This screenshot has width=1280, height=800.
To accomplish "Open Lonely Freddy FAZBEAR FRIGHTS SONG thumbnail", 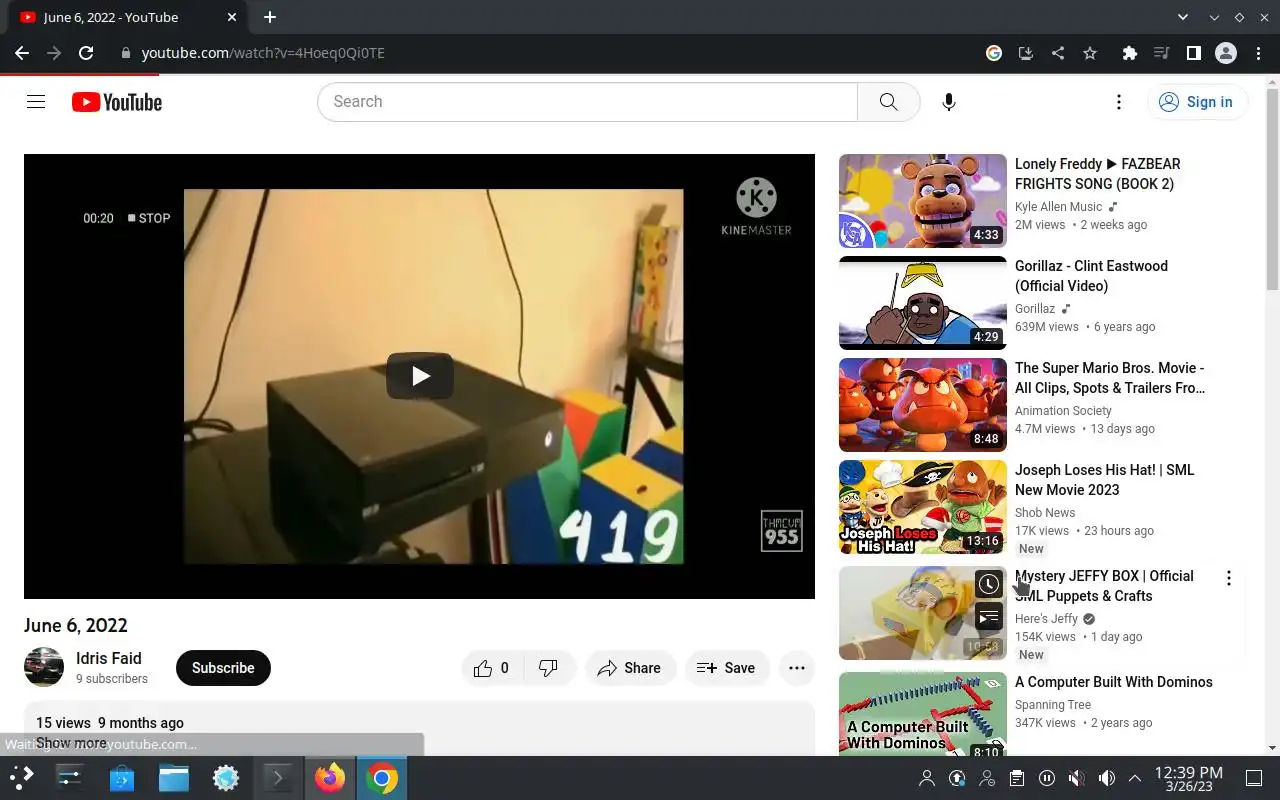I will [923, 201].
